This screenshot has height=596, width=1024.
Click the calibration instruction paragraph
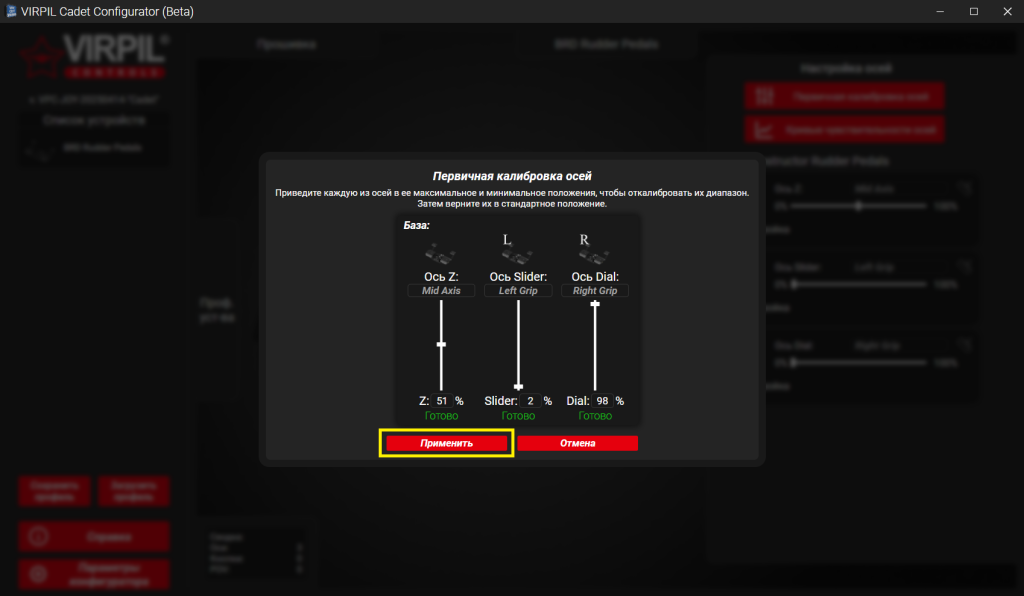click(x=512, y=198)
